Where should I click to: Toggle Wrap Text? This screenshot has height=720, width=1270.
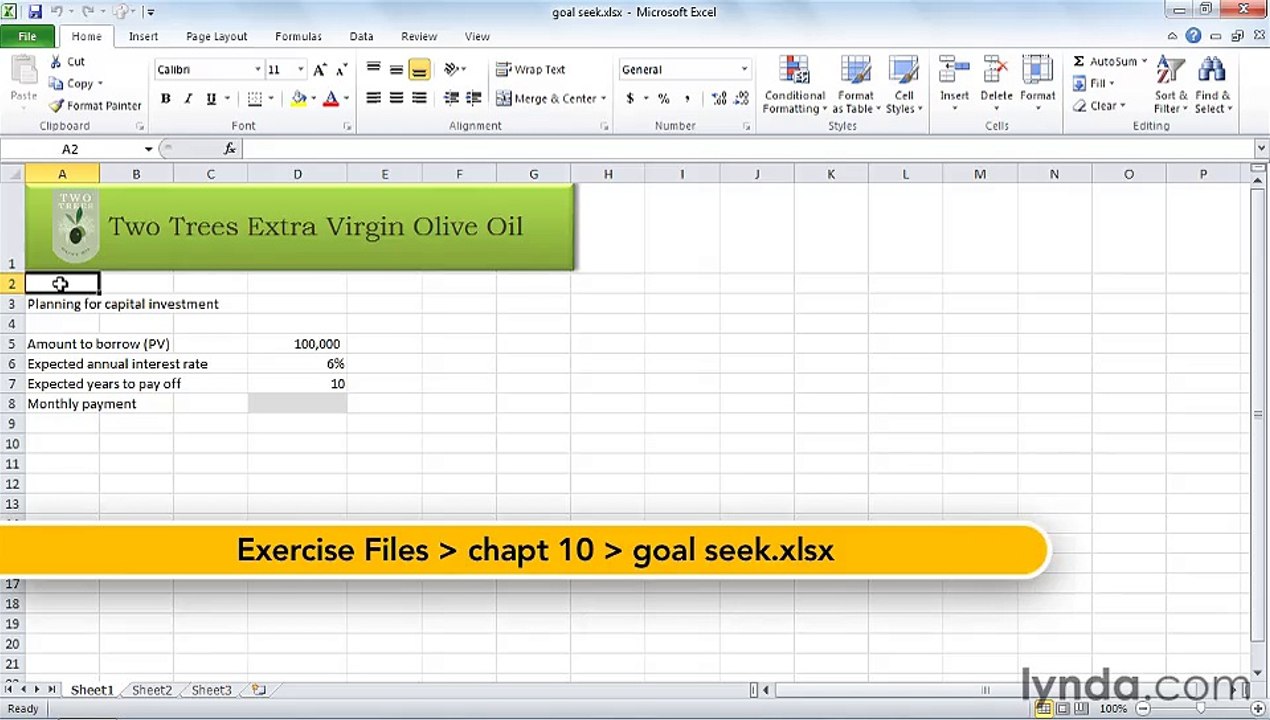530,69
